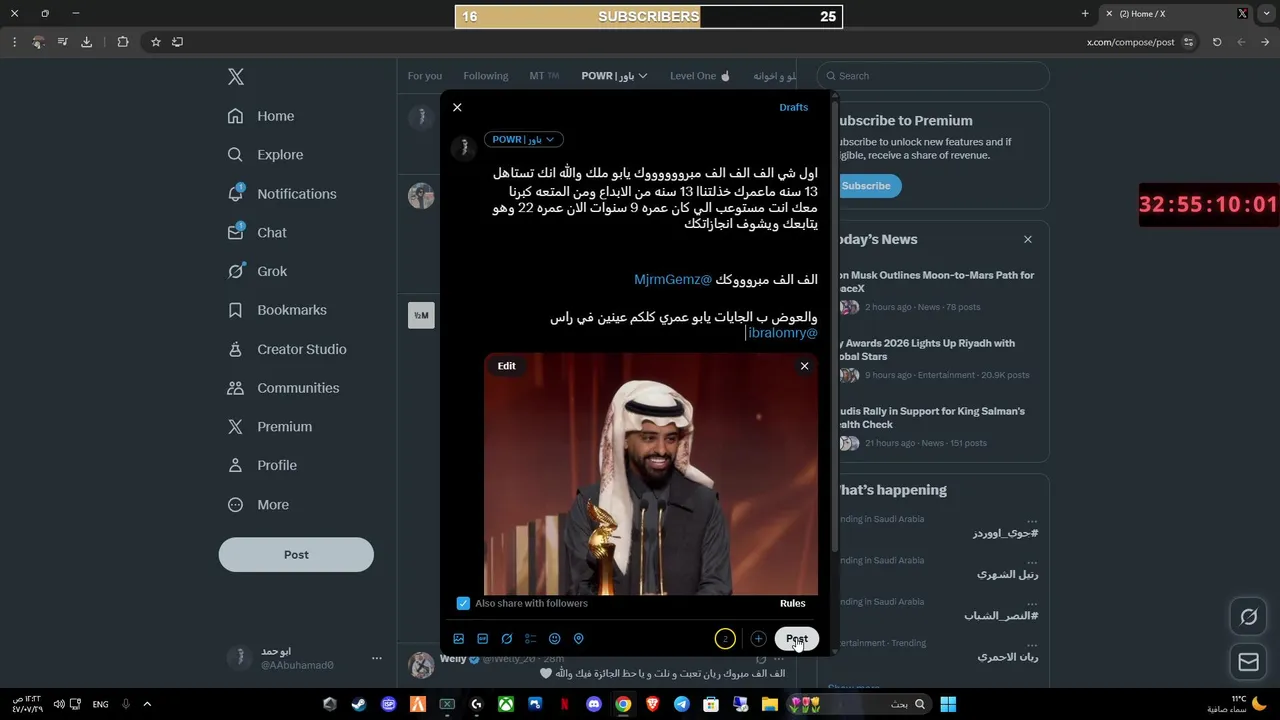The height and width of the screenshot is (720, 1280).
Task: Select the (2) Home / X browser tab
Action: pyautogui.click(x=1176, y=14)
